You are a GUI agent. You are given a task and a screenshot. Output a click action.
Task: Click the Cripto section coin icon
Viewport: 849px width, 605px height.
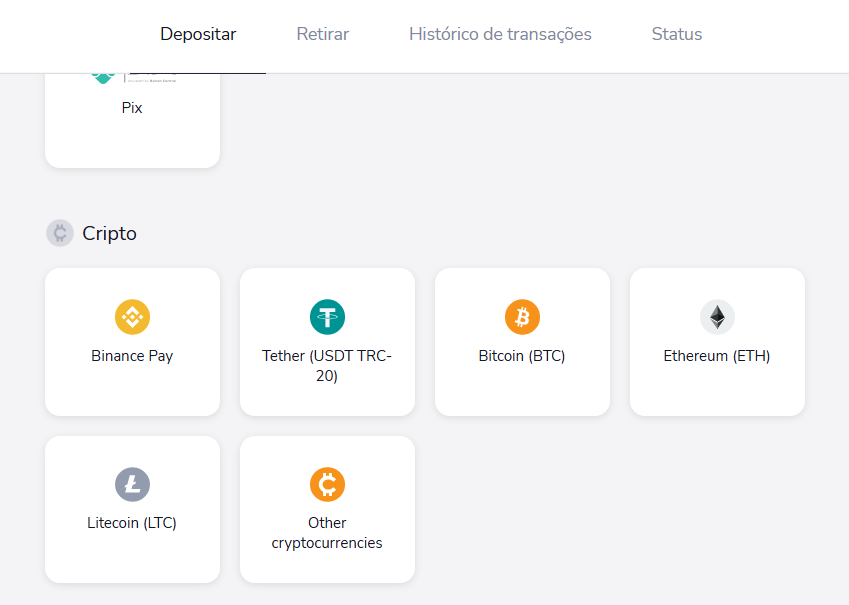60,233
